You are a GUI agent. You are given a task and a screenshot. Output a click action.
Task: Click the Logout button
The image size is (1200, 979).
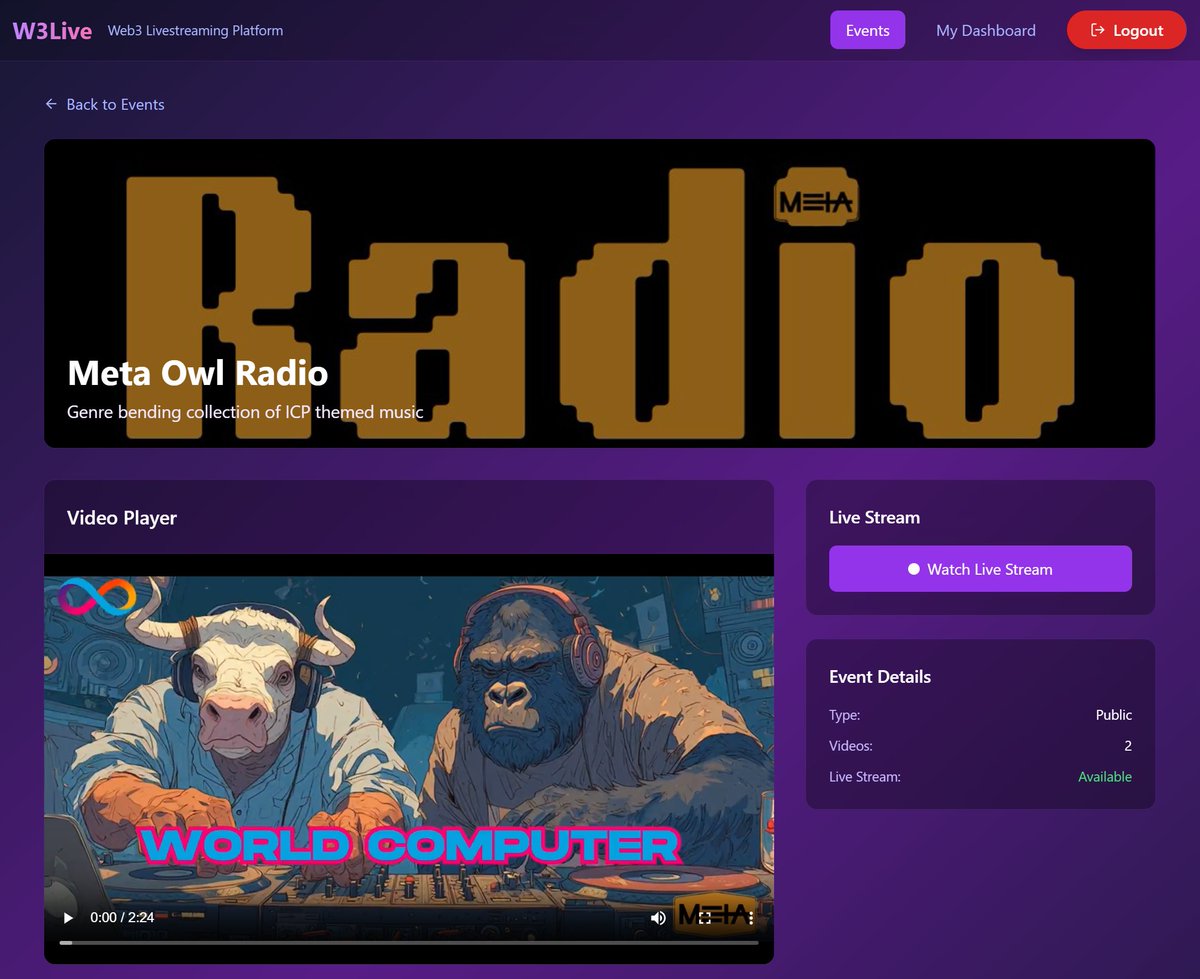(1126, 30)
